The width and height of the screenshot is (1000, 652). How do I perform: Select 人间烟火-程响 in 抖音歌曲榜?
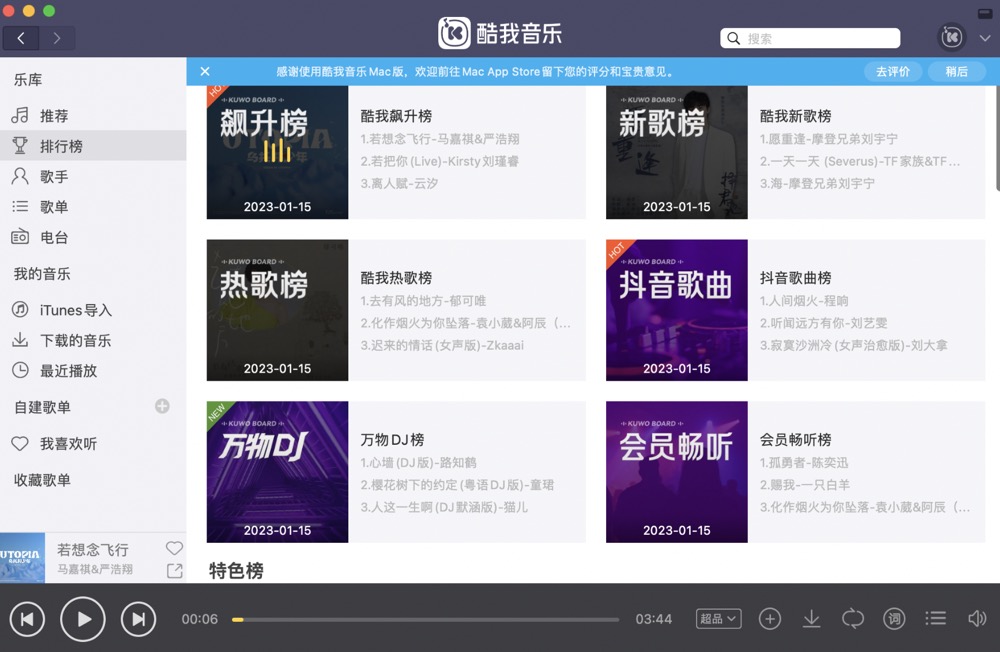click(x=804, y=300)
